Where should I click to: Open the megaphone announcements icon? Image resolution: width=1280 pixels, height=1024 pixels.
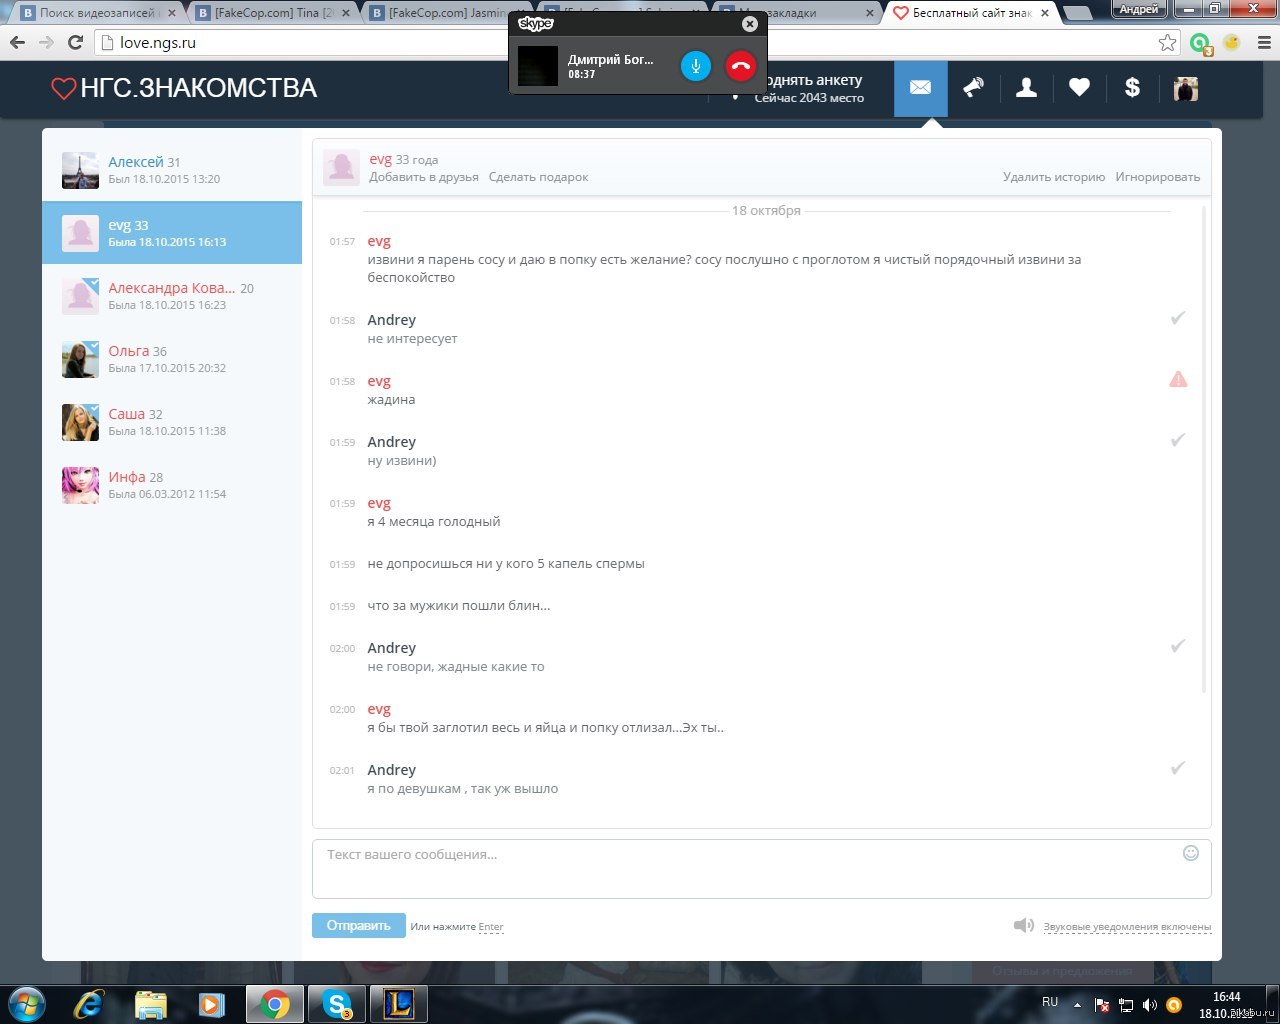973,88
